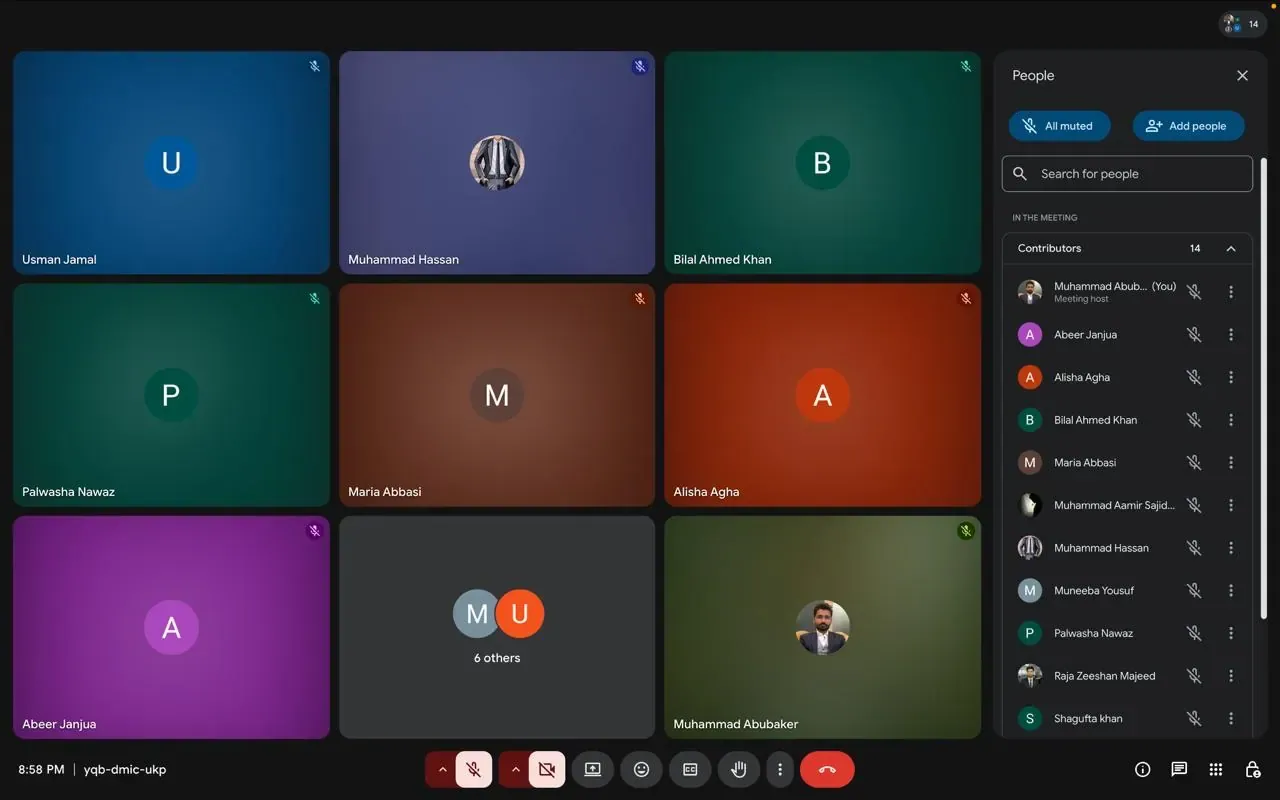Click the Present now screen-share icon
Screen dimensions: 1280x800
coord(593,769)
